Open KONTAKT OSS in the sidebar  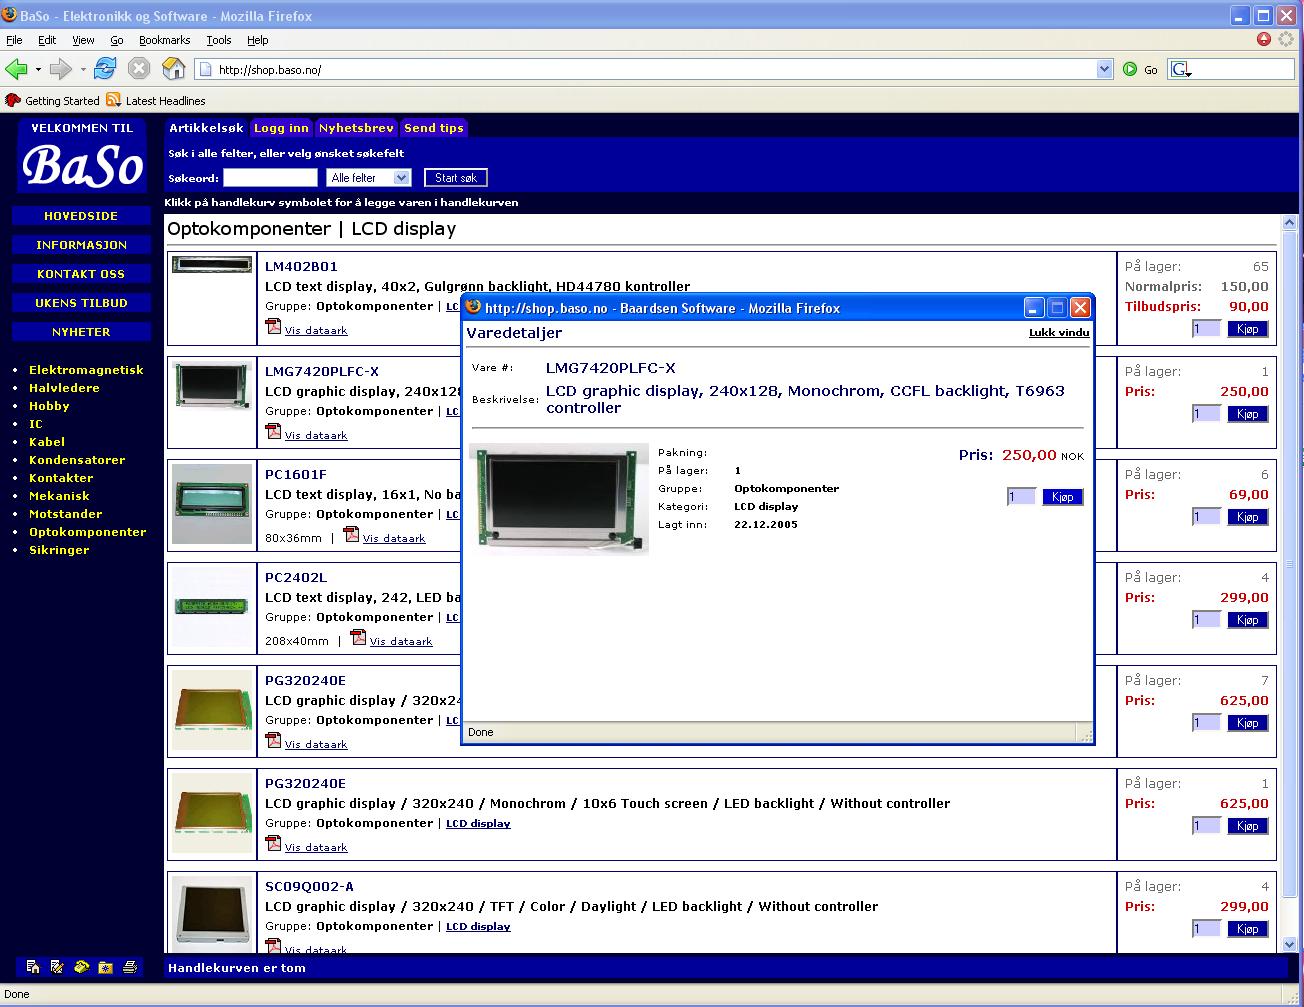click(x=81, y=274)
